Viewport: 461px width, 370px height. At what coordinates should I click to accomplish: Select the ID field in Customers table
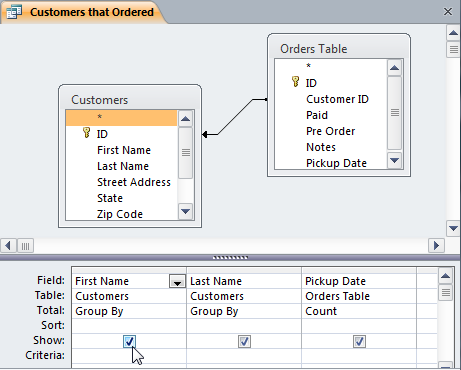pyautogui.click(x=121, y=134)
